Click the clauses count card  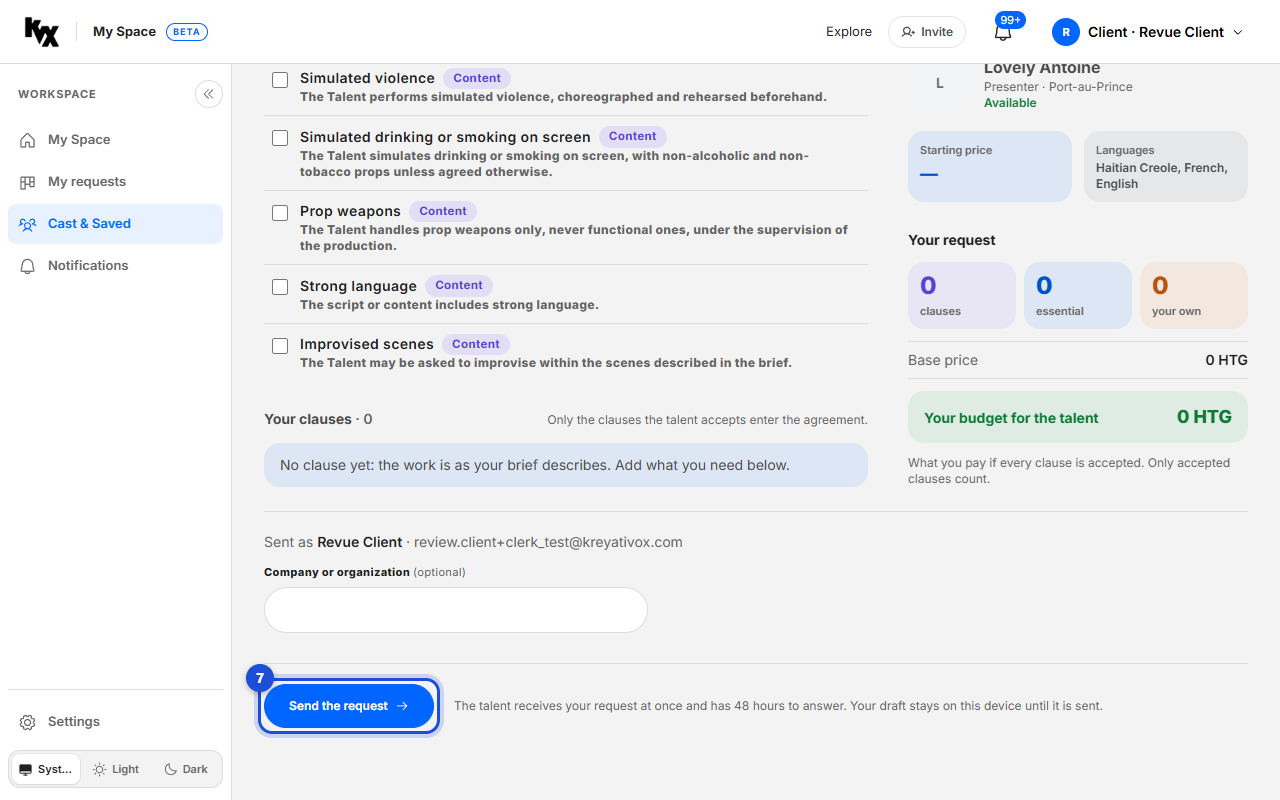click(962, 296)
